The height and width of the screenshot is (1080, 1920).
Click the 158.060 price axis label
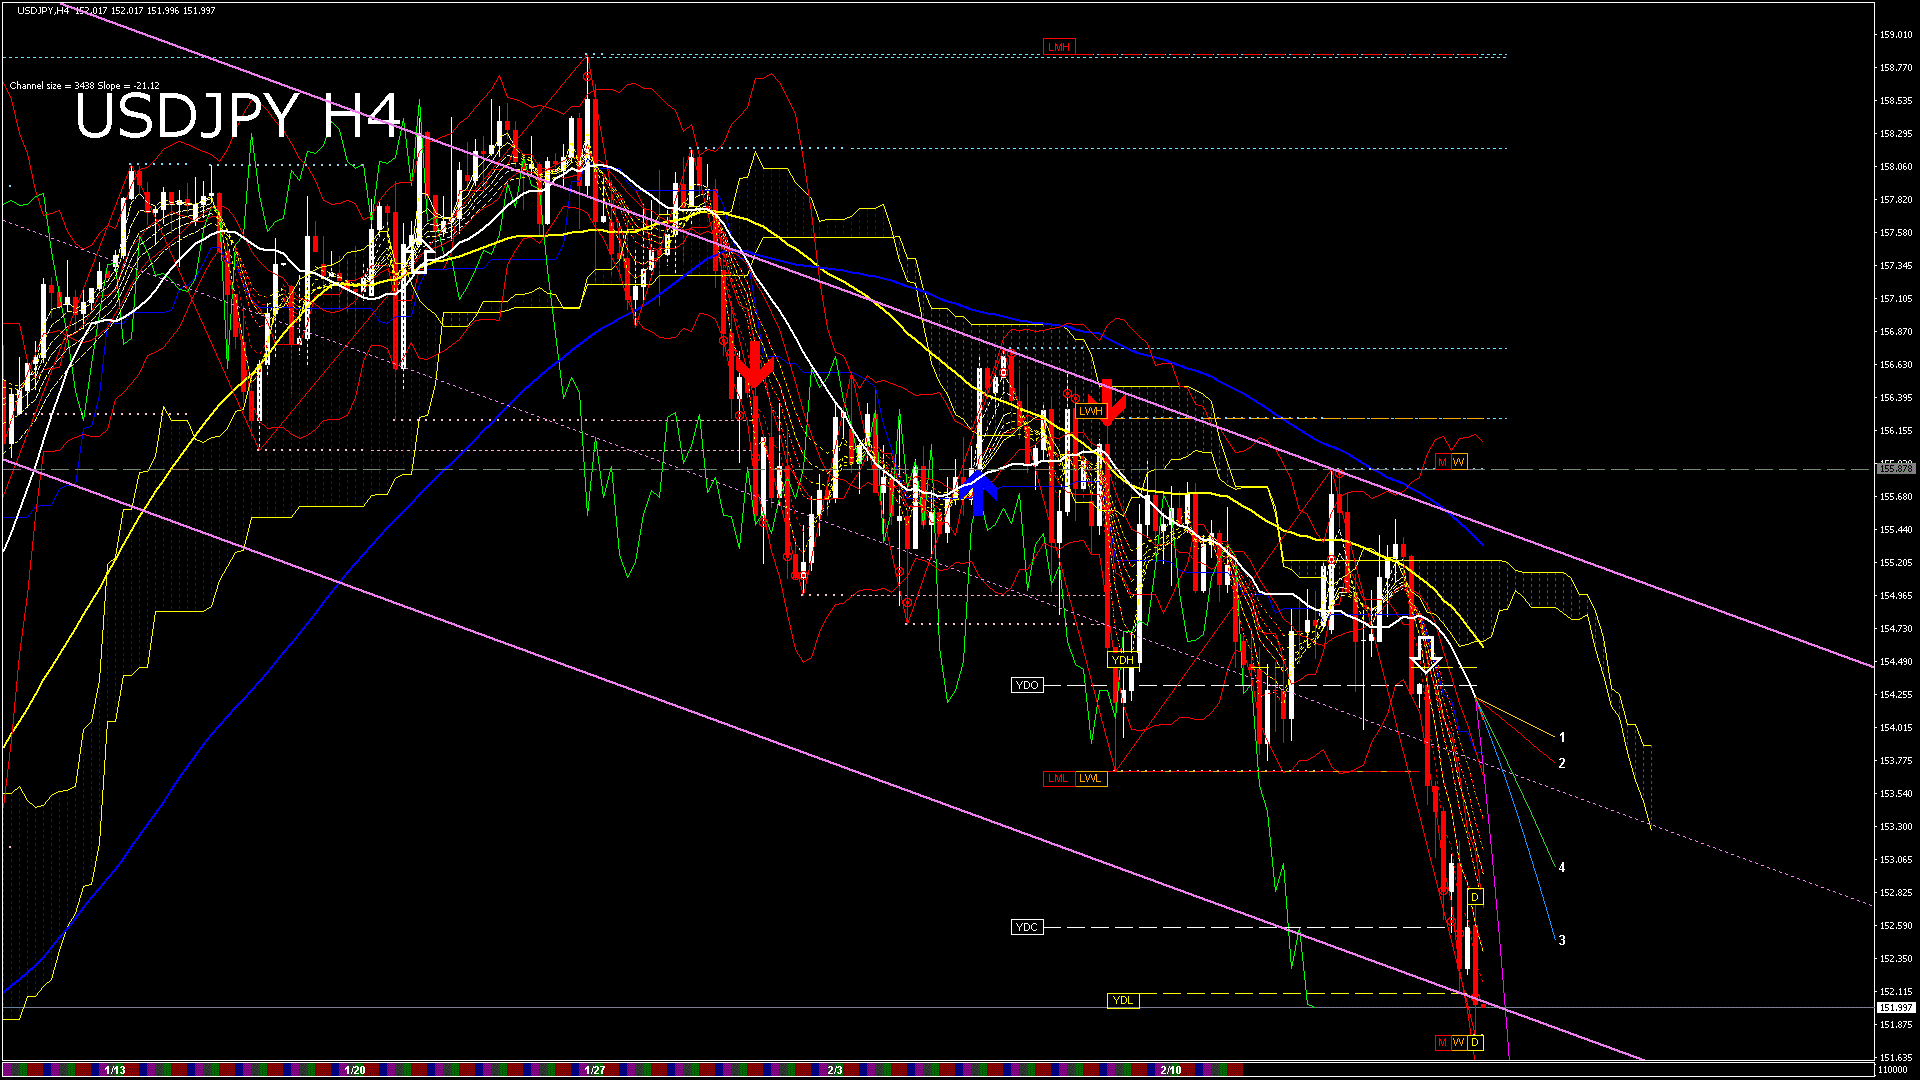coord(1896,167)
